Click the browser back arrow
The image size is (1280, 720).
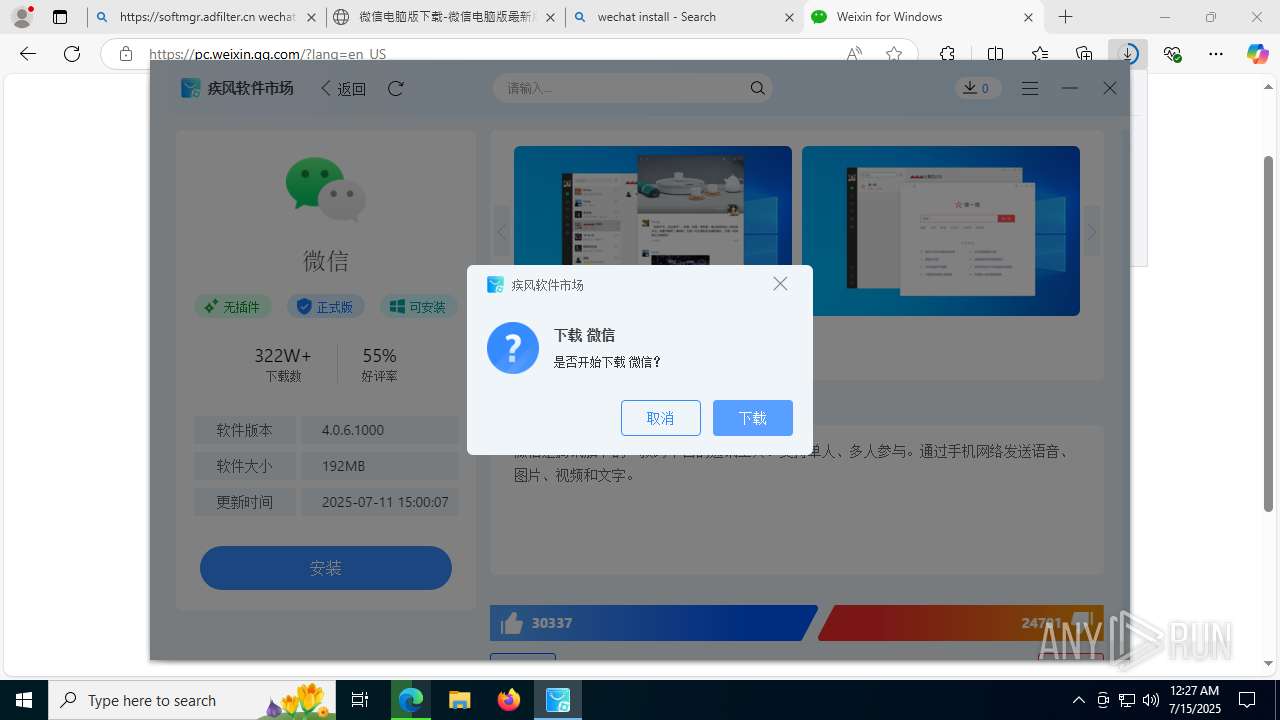28,54
